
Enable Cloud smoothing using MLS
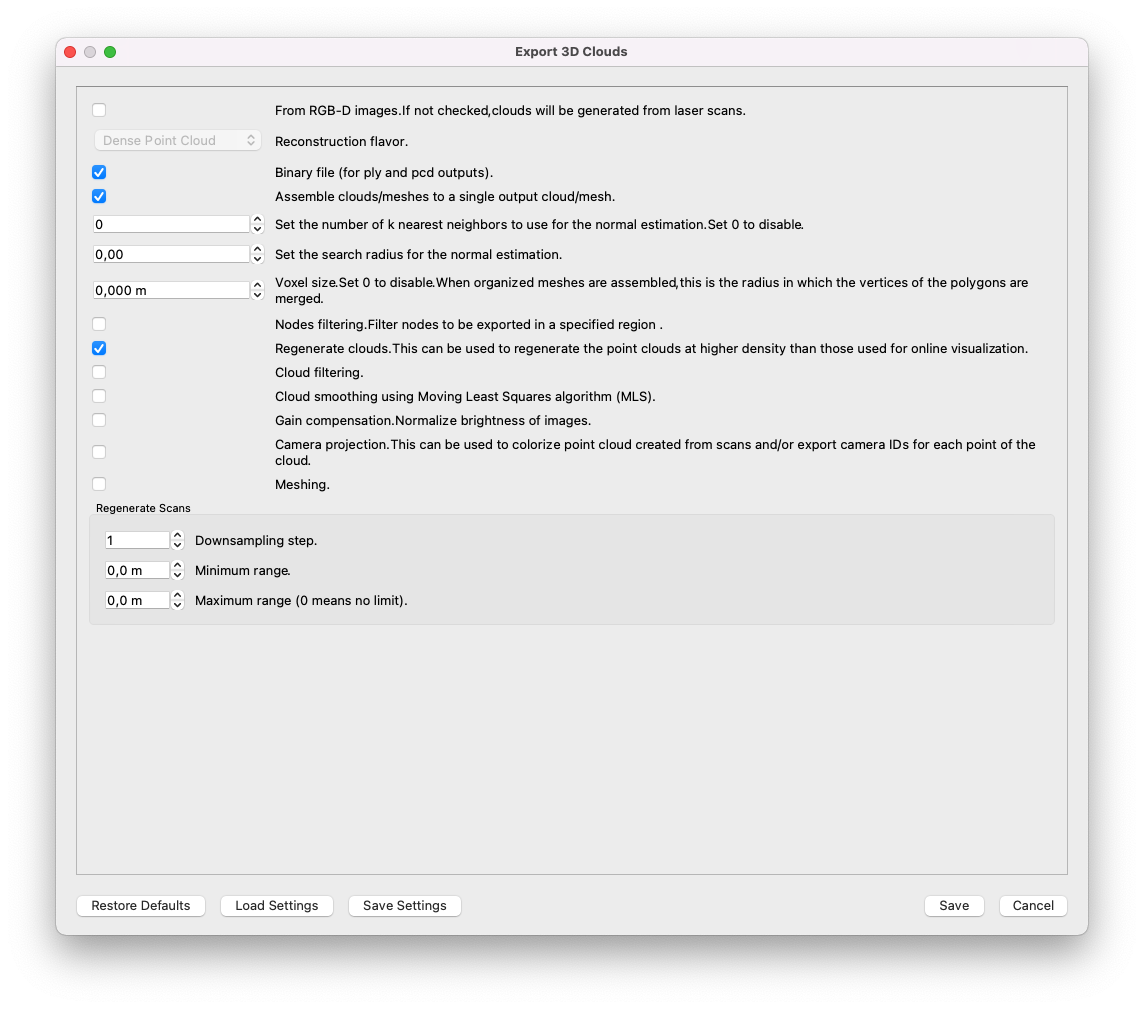[x=99, y=396]
